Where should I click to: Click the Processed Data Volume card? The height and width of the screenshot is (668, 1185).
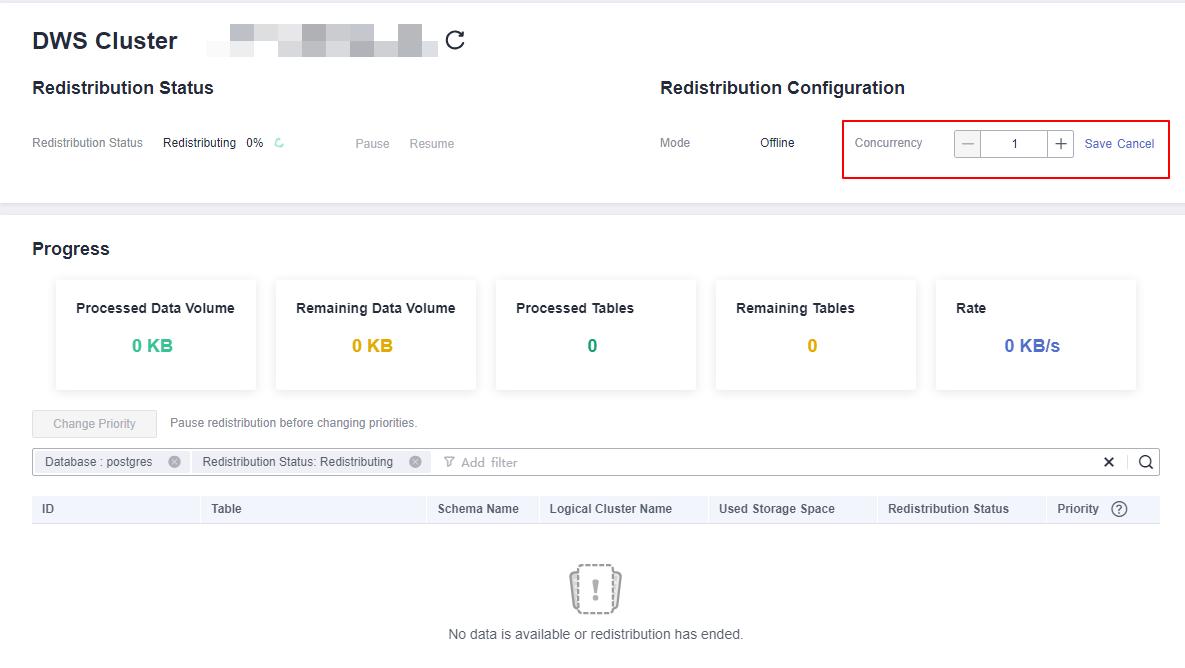(x=155, y=334)
